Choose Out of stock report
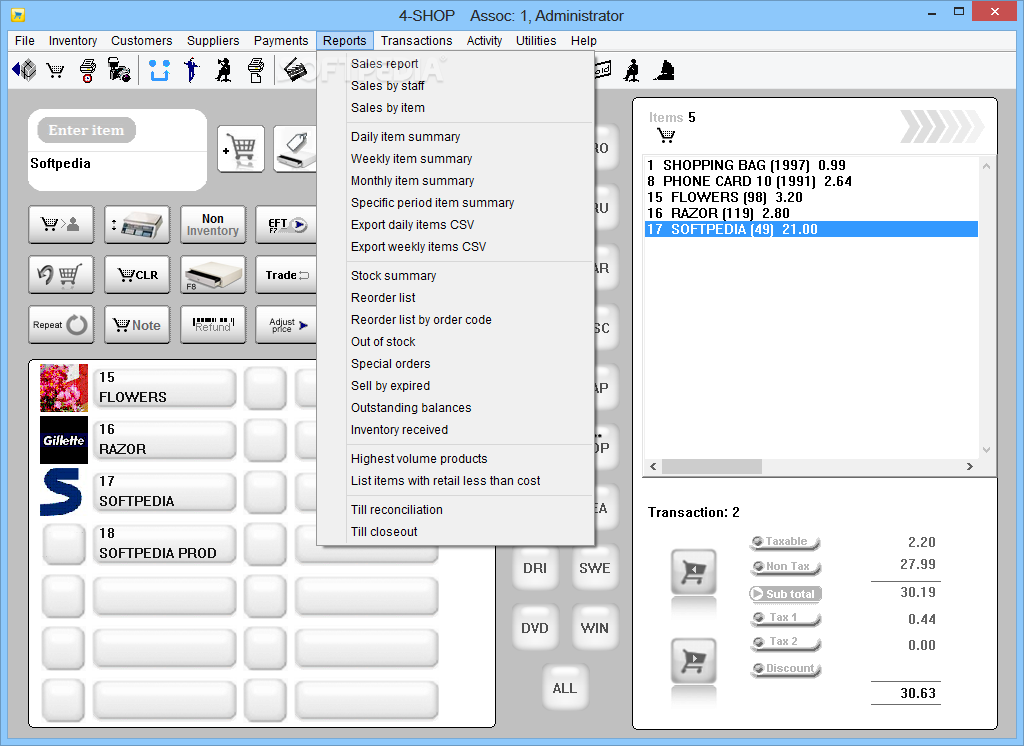Viewport: 1024px width, 746px height. coord(383,342)
